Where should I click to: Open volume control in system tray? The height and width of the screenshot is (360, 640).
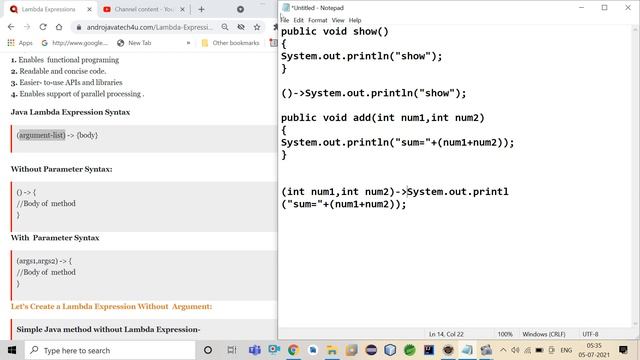point(515,350)
